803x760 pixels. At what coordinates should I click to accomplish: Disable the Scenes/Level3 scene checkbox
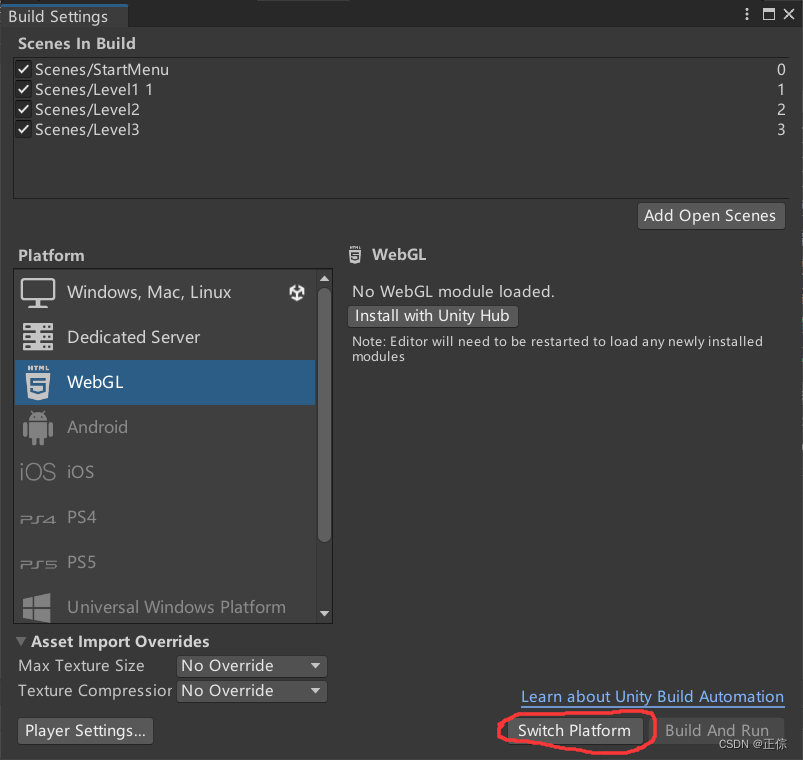24,130
